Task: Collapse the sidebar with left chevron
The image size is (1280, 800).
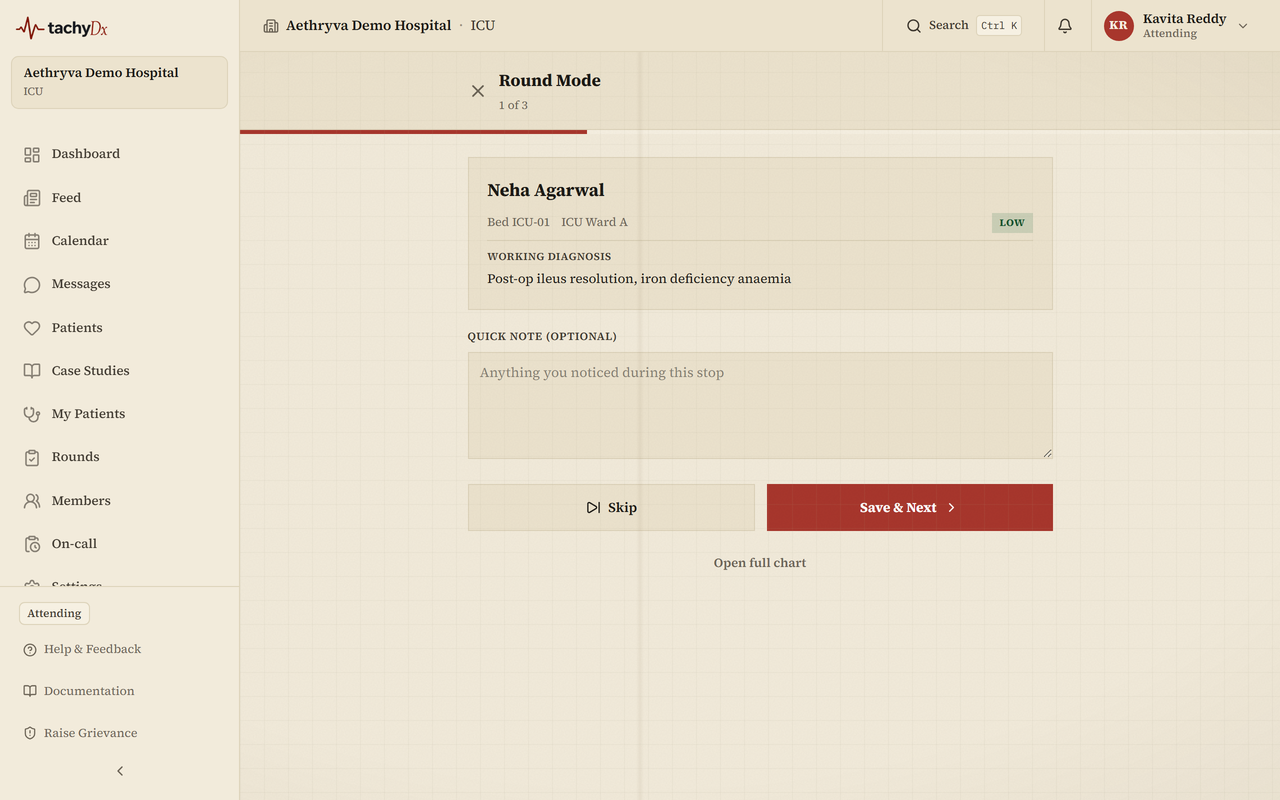Action: pos(120,771)
